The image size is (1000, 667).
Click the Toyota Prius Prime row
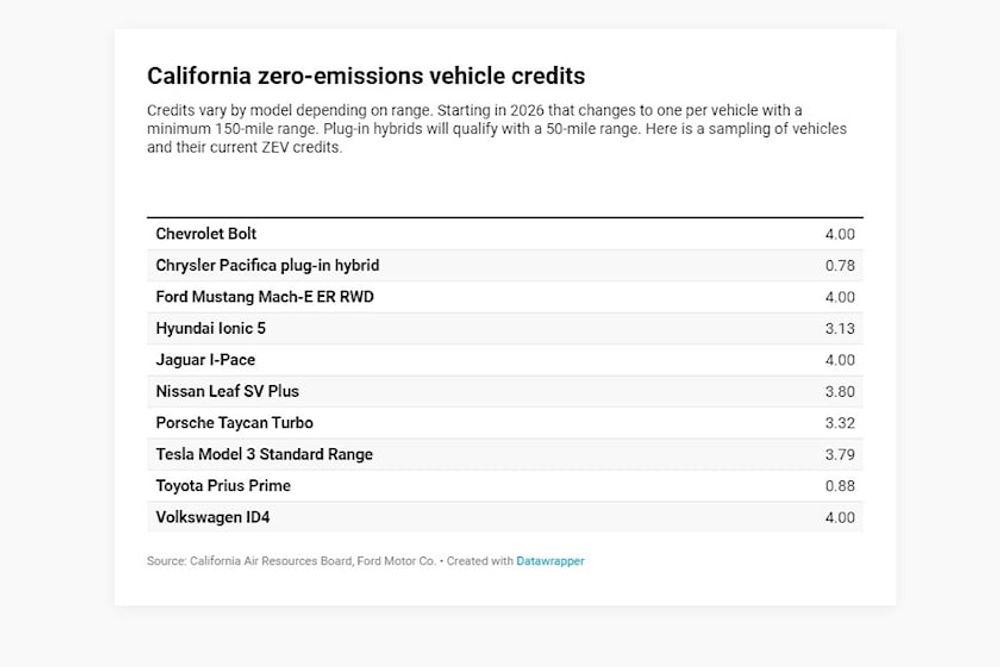pyautogui.click(x=223, y=486)
